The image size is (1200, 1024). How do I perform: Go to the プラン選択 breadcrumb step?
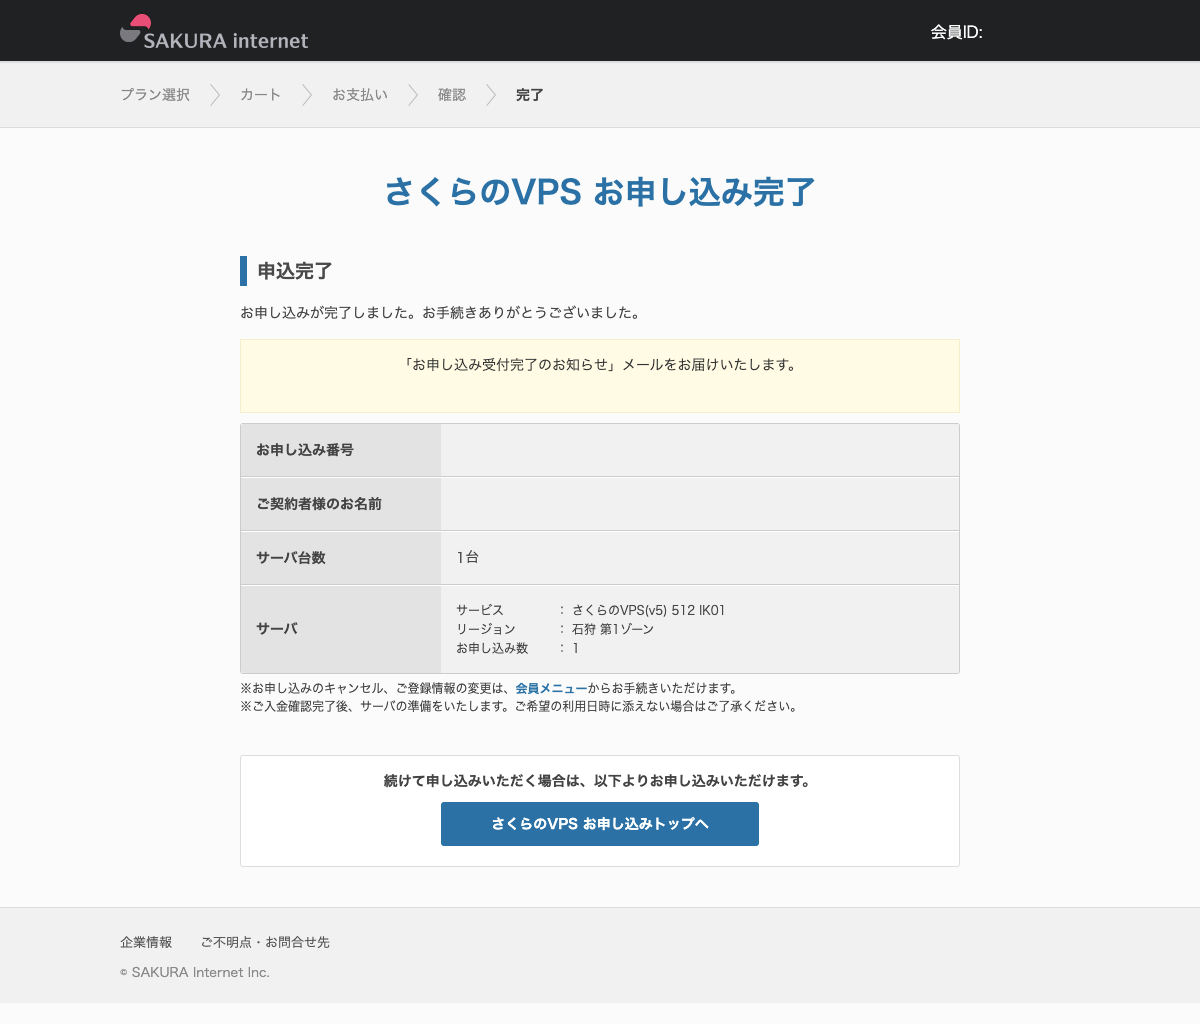(x=155, y=95)
